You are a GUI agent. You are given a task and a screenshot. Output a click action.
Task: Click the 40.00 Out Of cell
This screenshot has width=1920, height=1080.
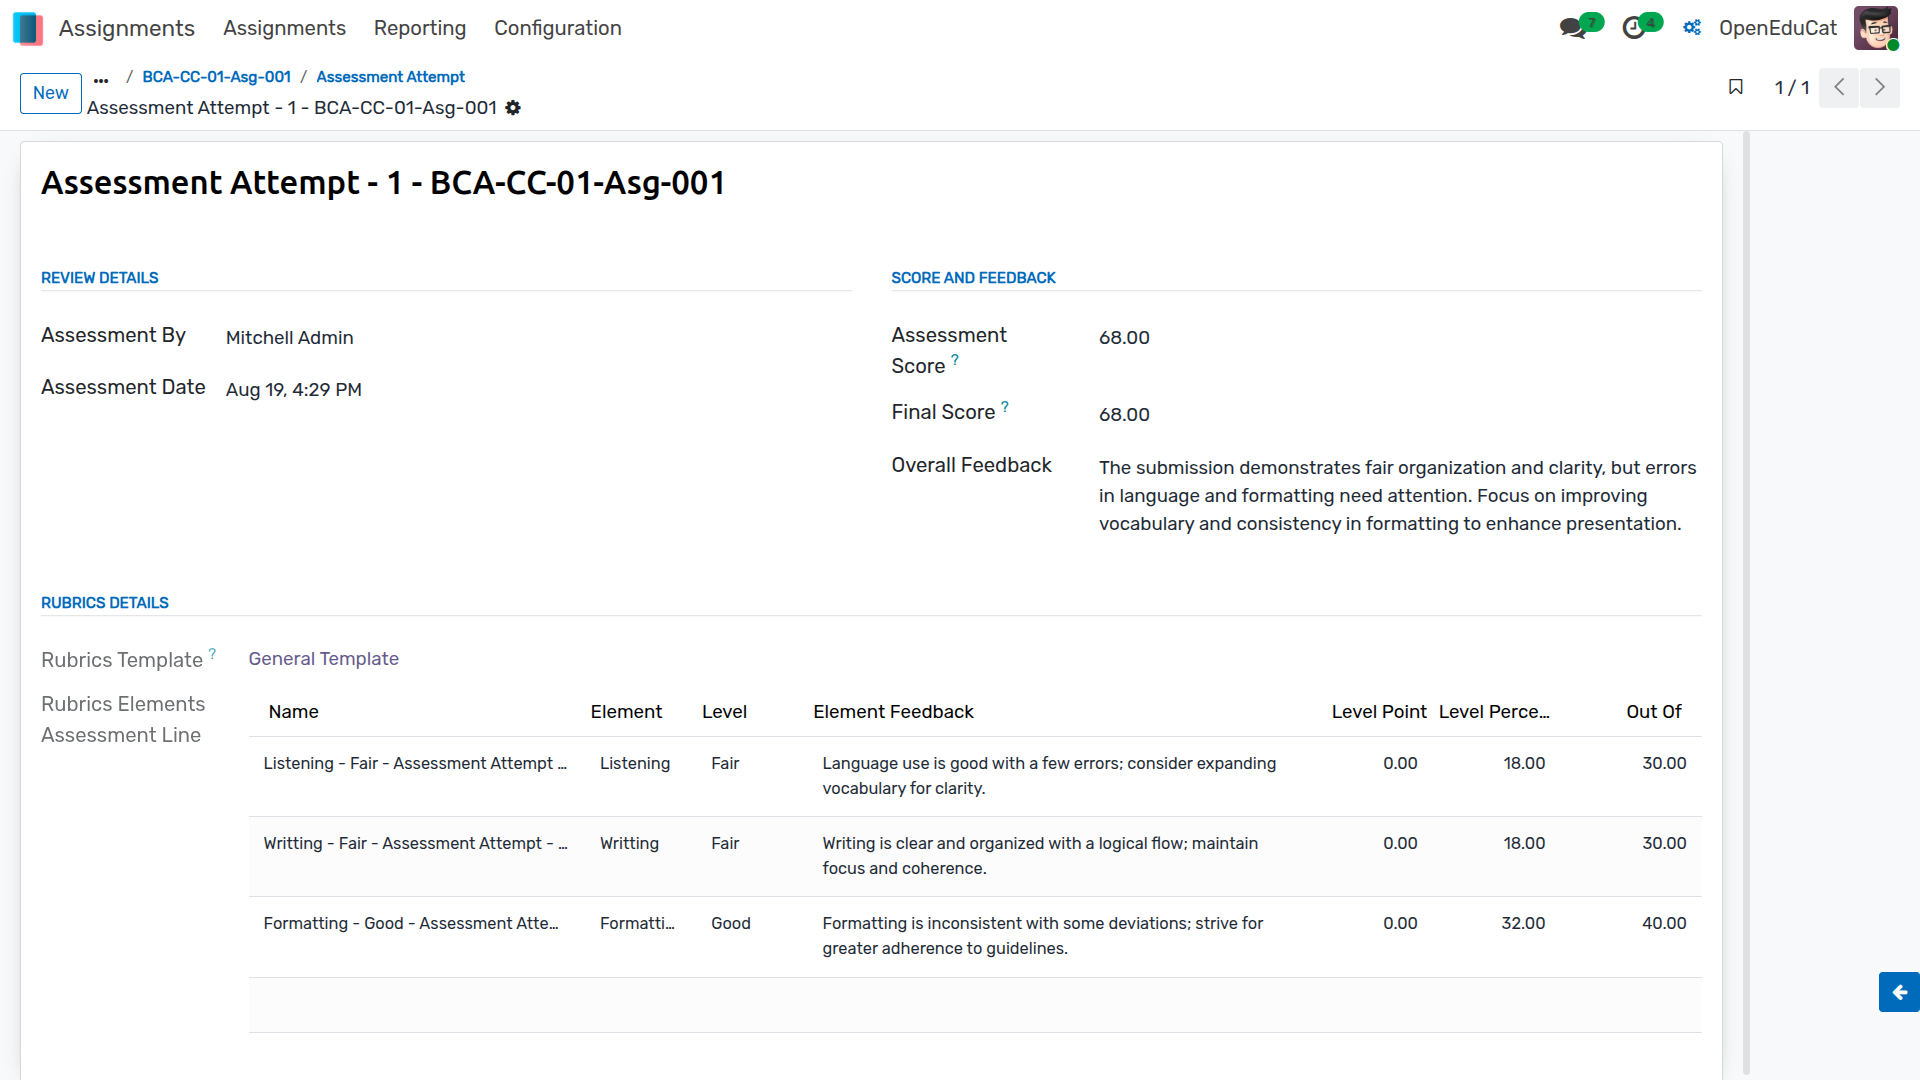(1664, 924)
